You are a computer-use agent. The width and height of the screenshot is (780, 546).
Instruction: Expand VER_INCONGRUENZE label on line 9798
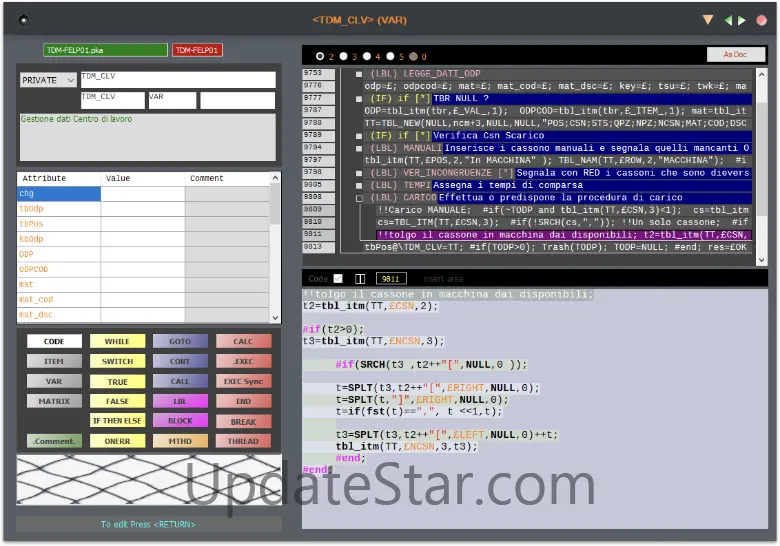pyautogui.click(x=359, y=173)
